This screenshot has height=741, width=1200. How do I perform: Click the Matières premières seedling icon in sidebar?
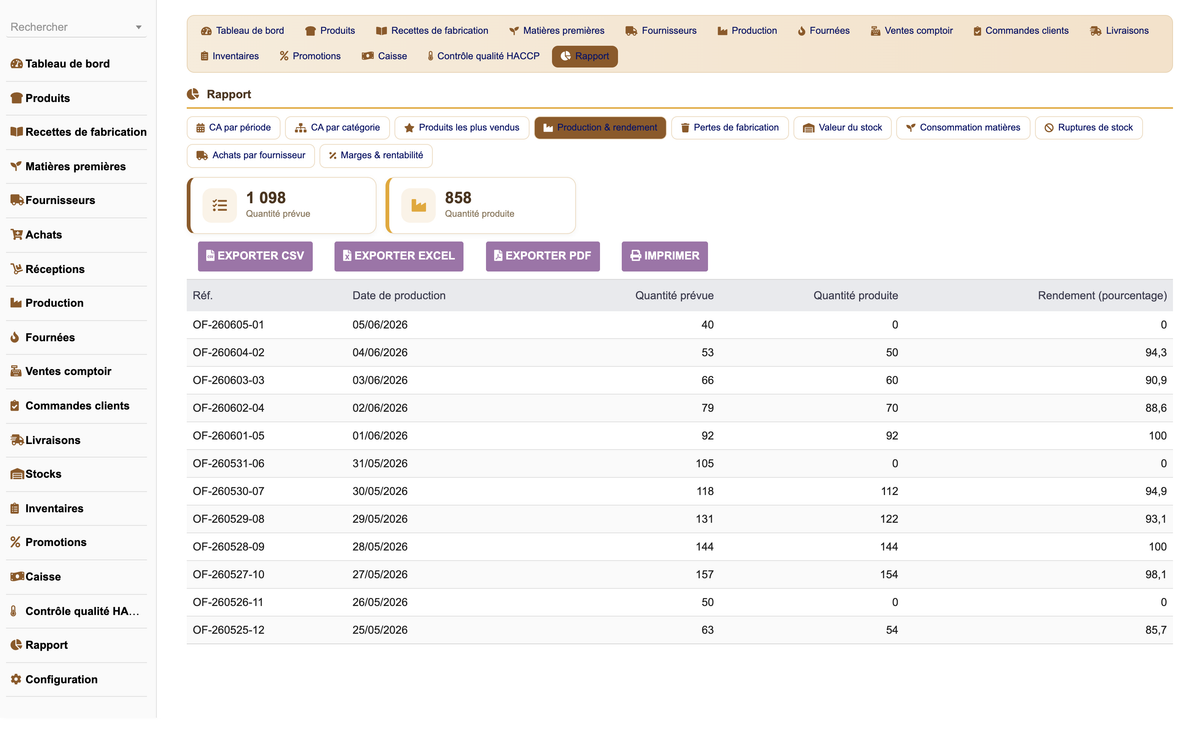tap(16, 166)
